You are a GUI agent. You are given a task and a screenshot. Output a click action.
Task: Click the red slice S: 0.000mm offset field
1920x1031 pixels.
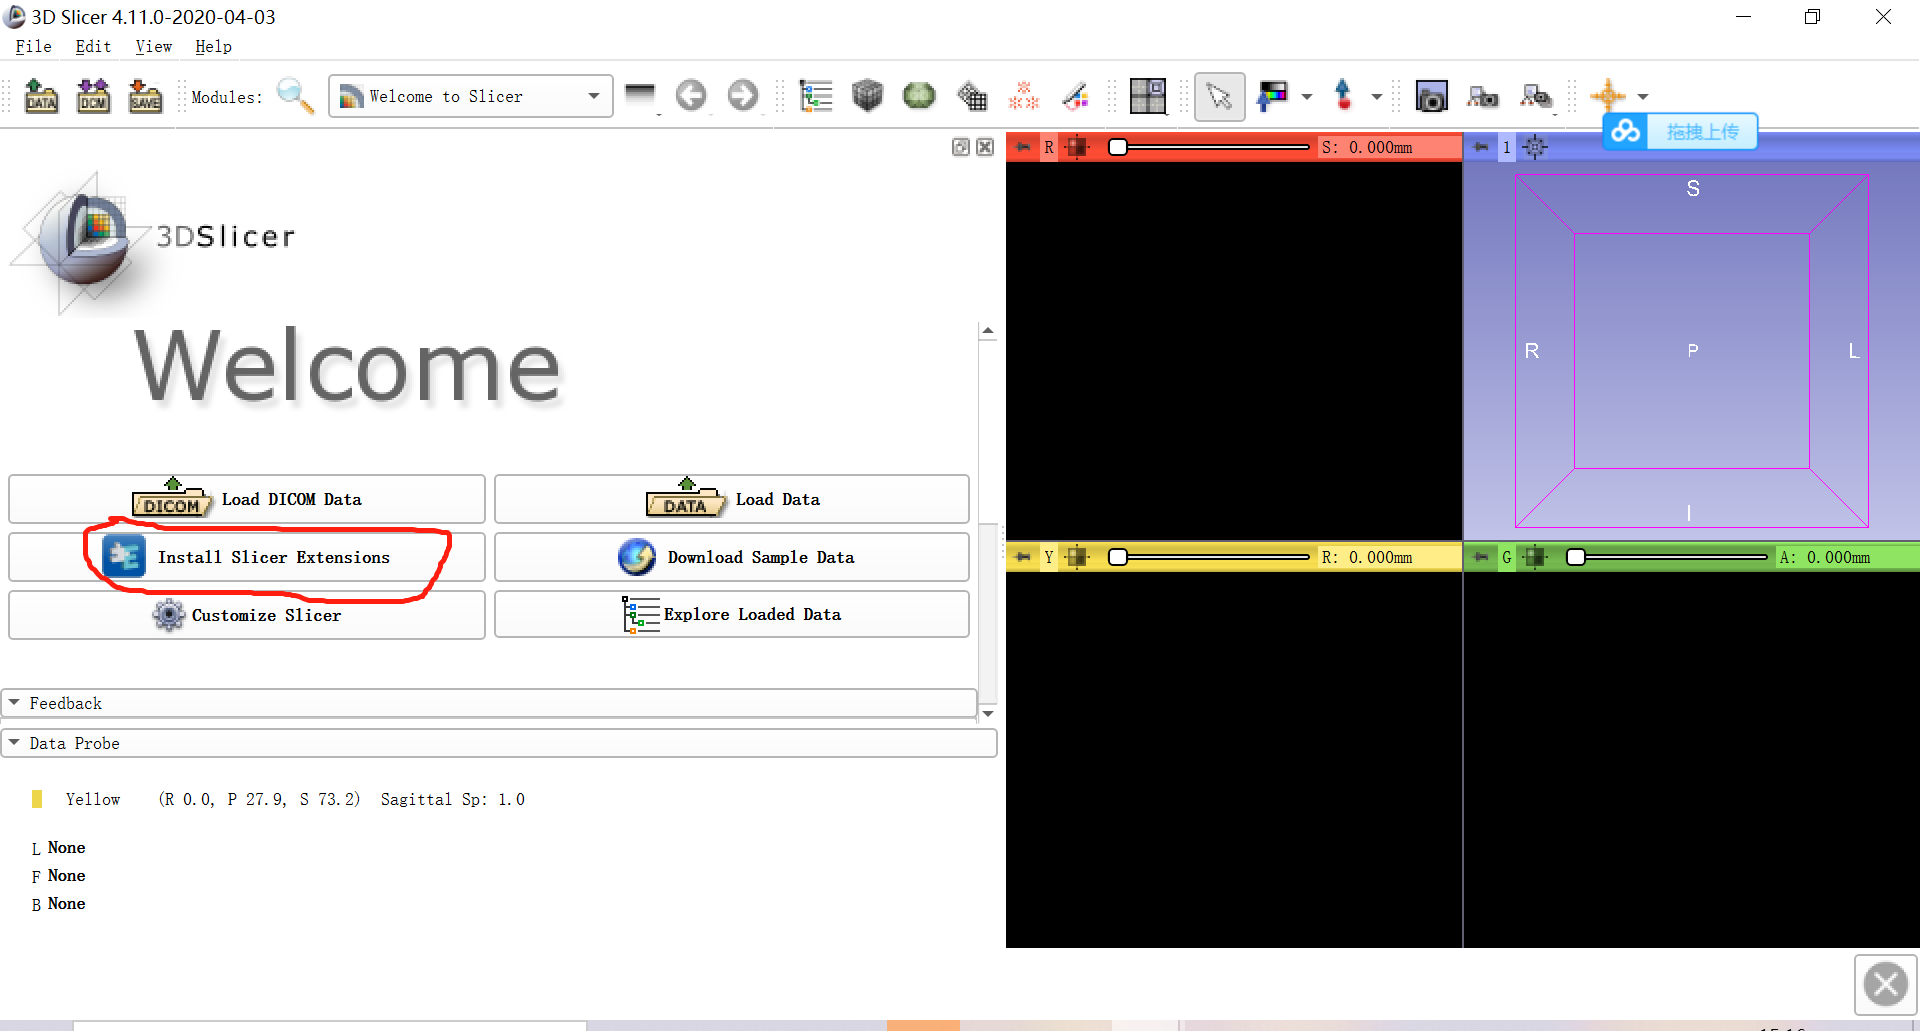1388,147
